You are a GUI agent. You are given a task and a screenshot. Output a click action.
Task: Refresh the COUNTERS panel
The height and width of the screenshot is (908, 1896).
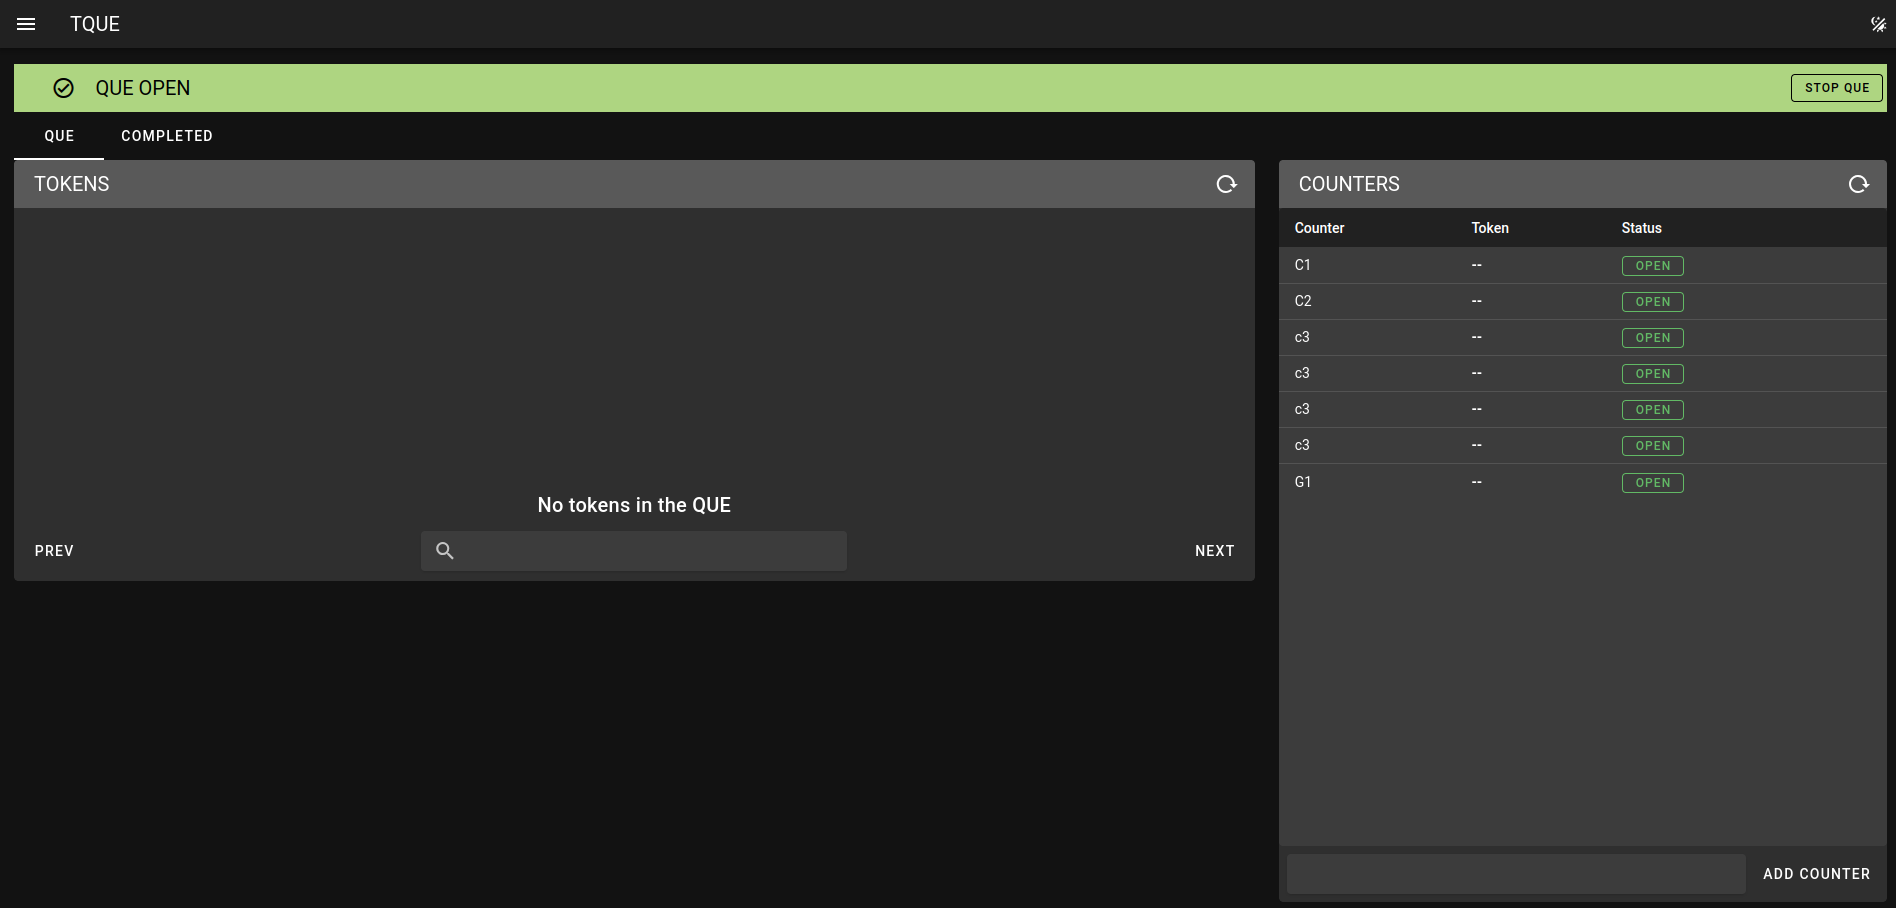(1859, 184)
